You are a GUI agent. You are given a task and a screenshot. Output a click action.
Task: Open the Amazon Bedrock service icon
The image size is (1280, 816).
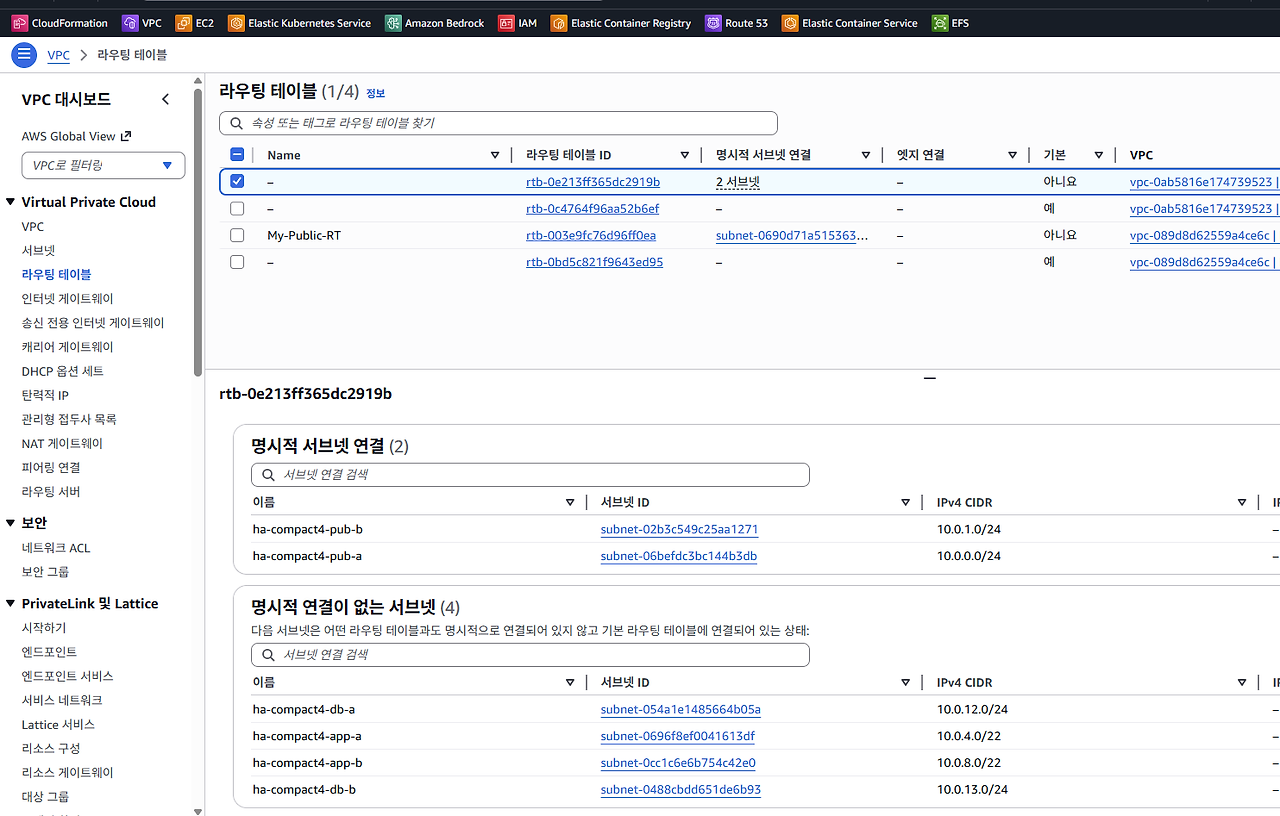[393, 23]
